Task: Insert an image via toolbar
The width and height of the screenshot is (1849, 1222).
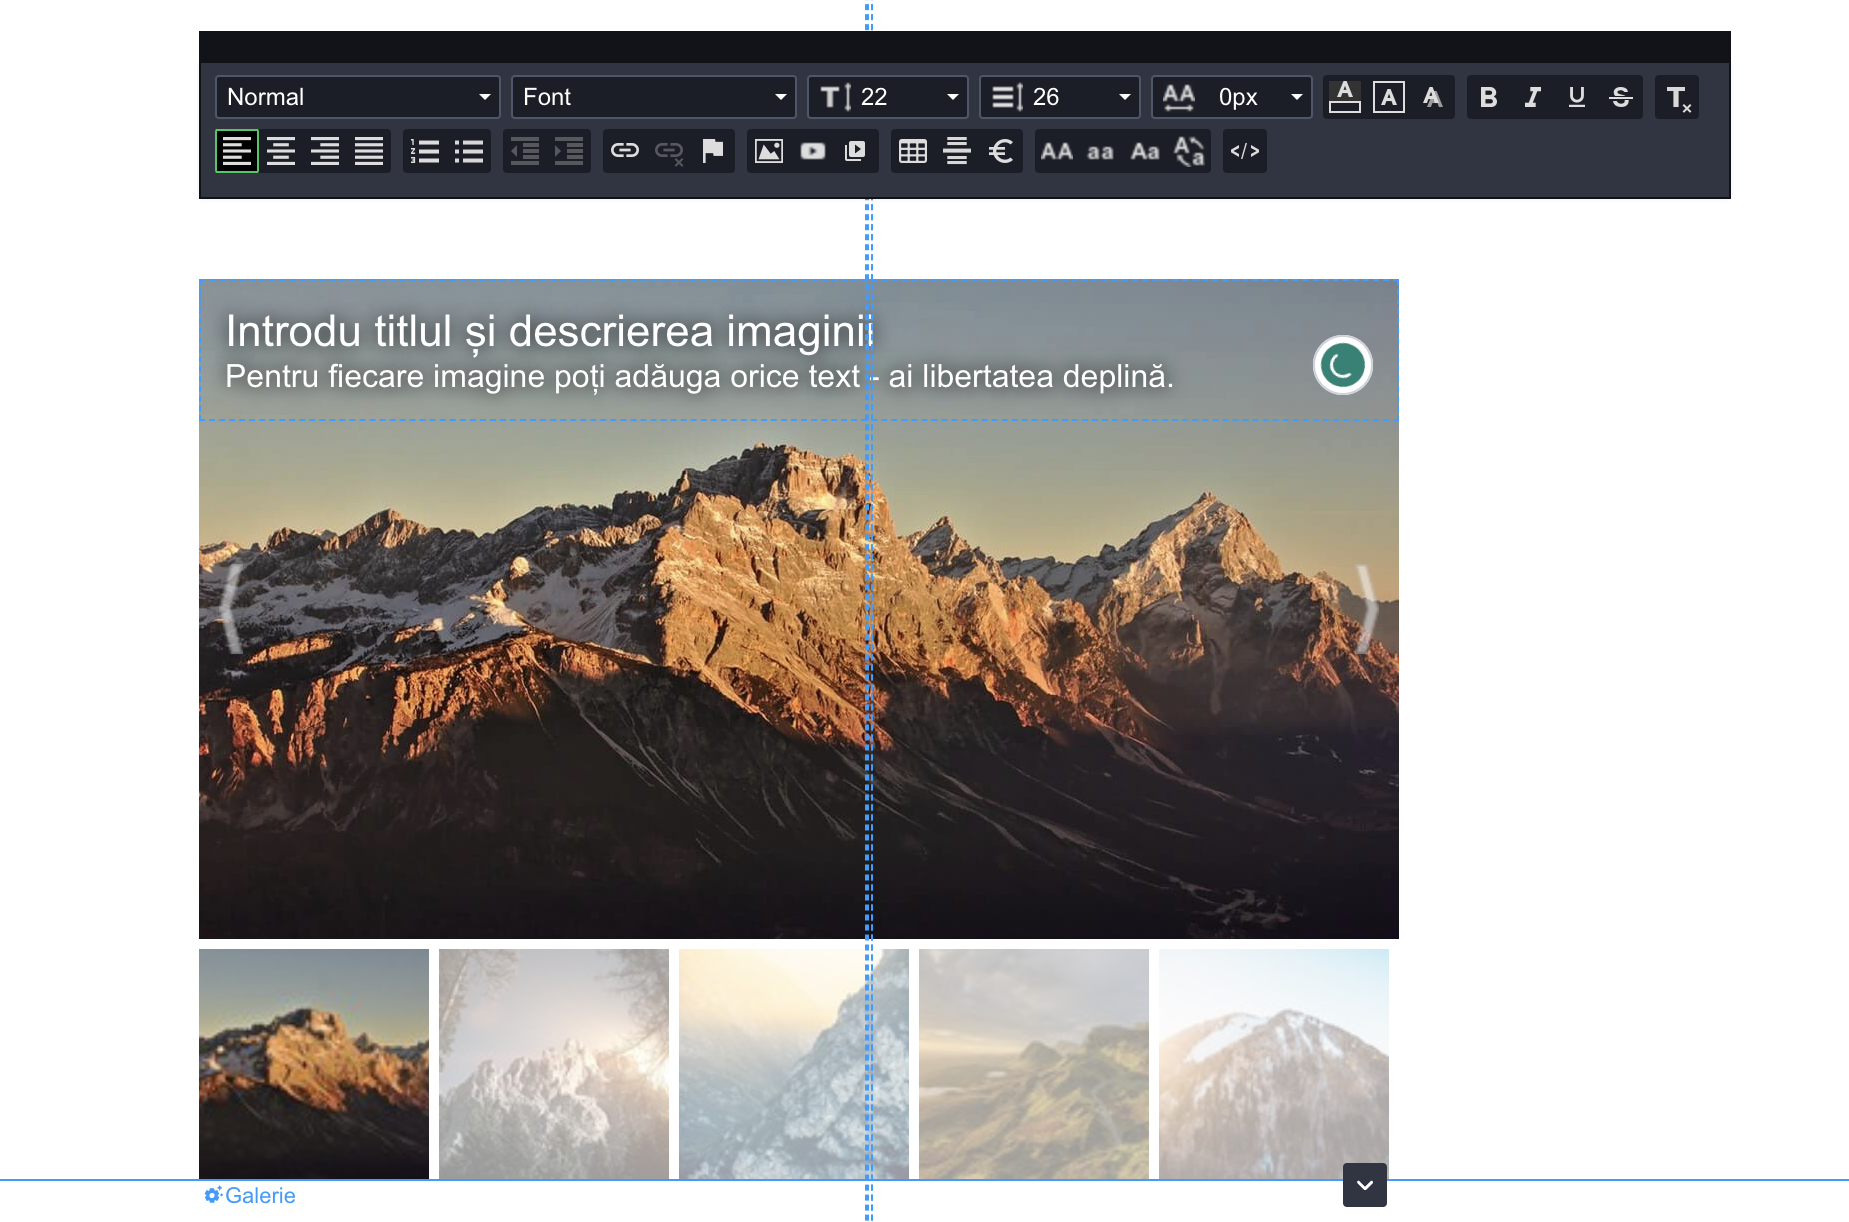Action: [x=768, y=151]
